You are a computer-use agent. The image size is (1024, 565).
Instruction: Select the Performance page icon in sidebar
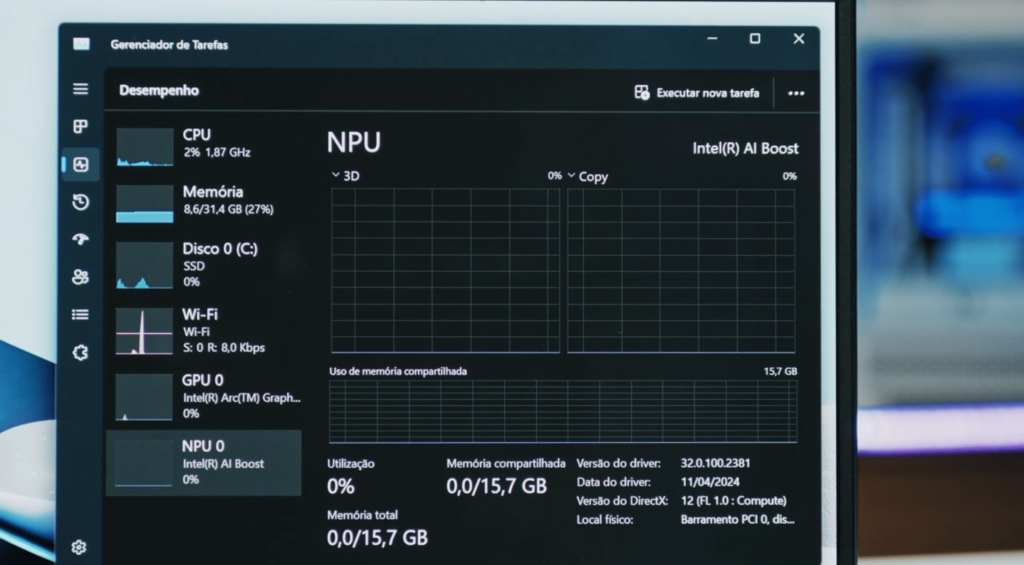click(x=80, y=164)
